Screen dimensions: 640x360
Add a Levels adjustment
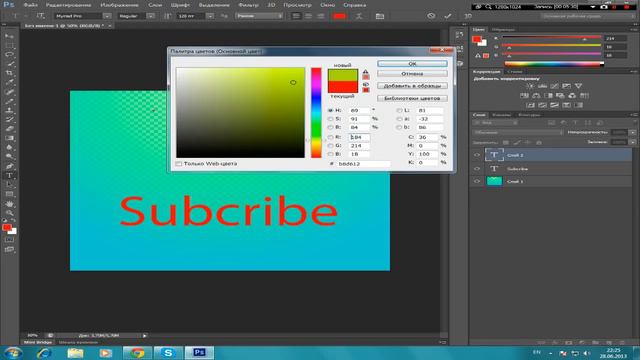click(542, 86)
